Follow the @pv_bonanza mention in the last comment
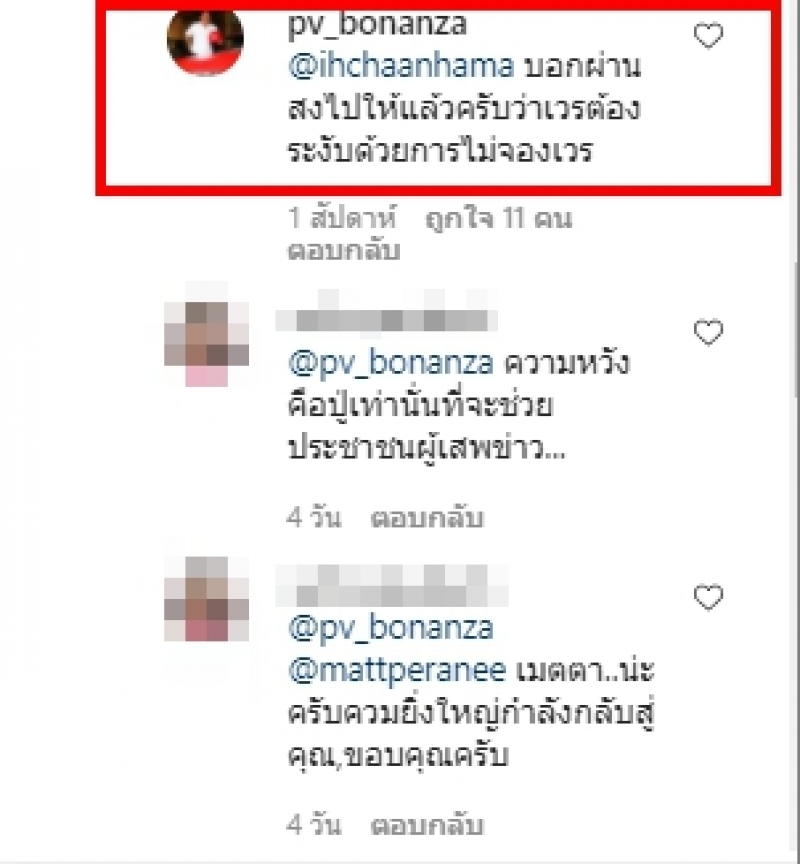 391,629
